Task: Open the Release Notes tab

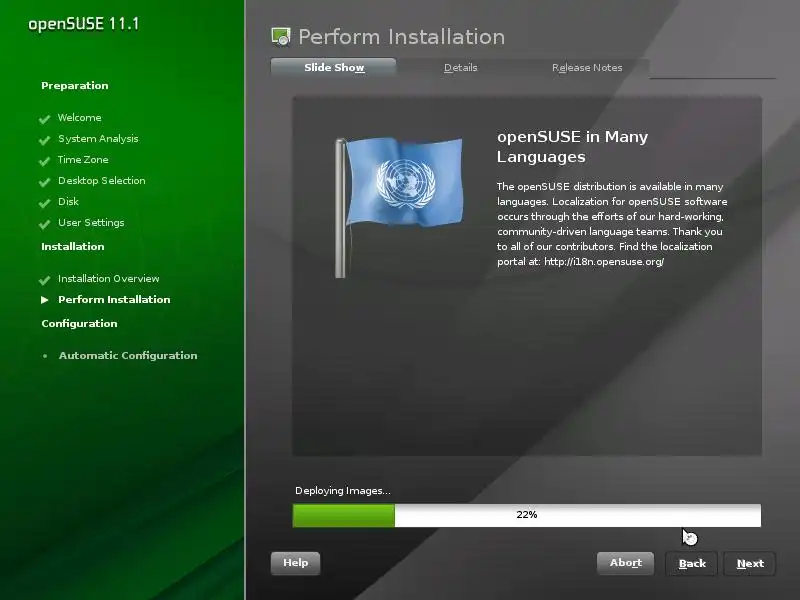Action: (x=587, y=67)
